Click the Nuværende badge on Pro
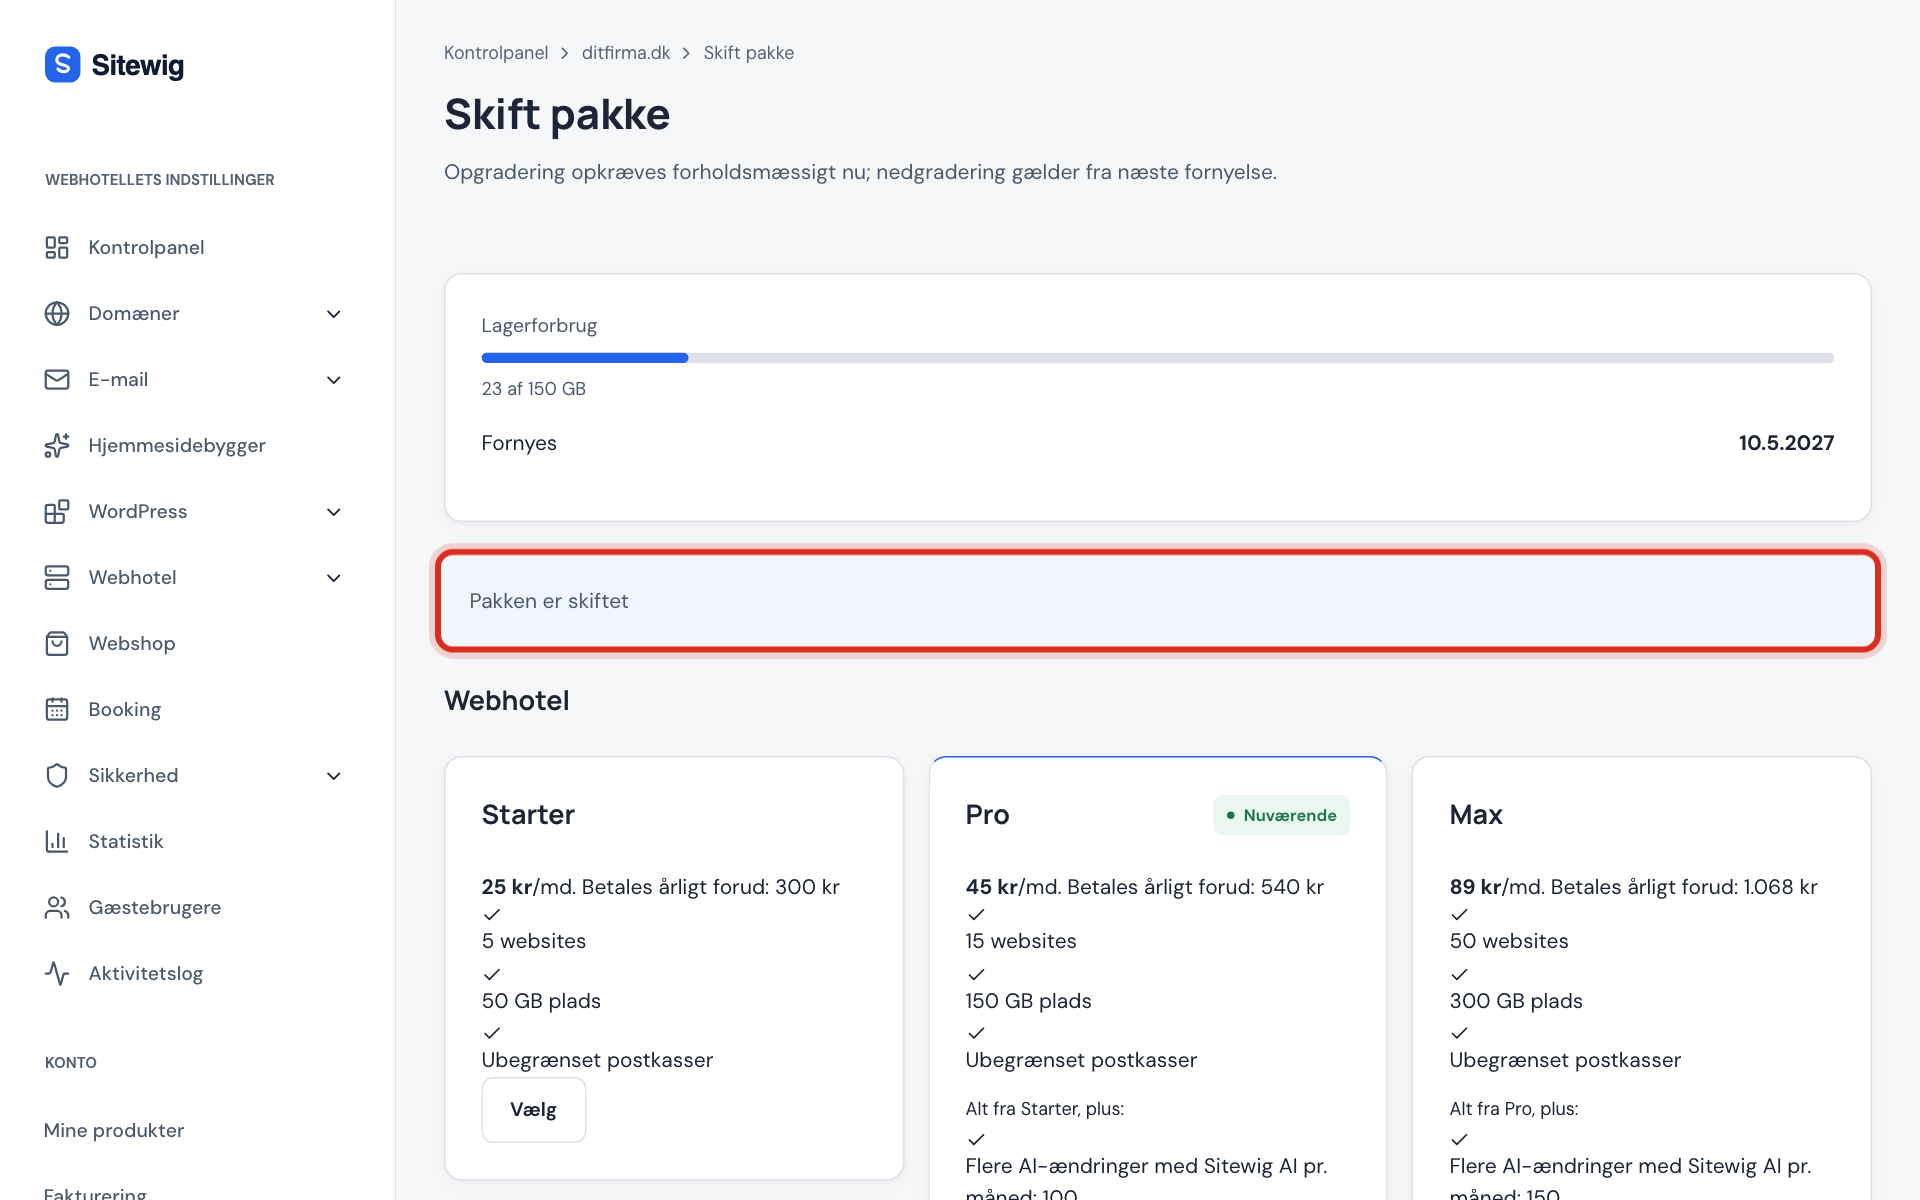 coord(1281,815)
